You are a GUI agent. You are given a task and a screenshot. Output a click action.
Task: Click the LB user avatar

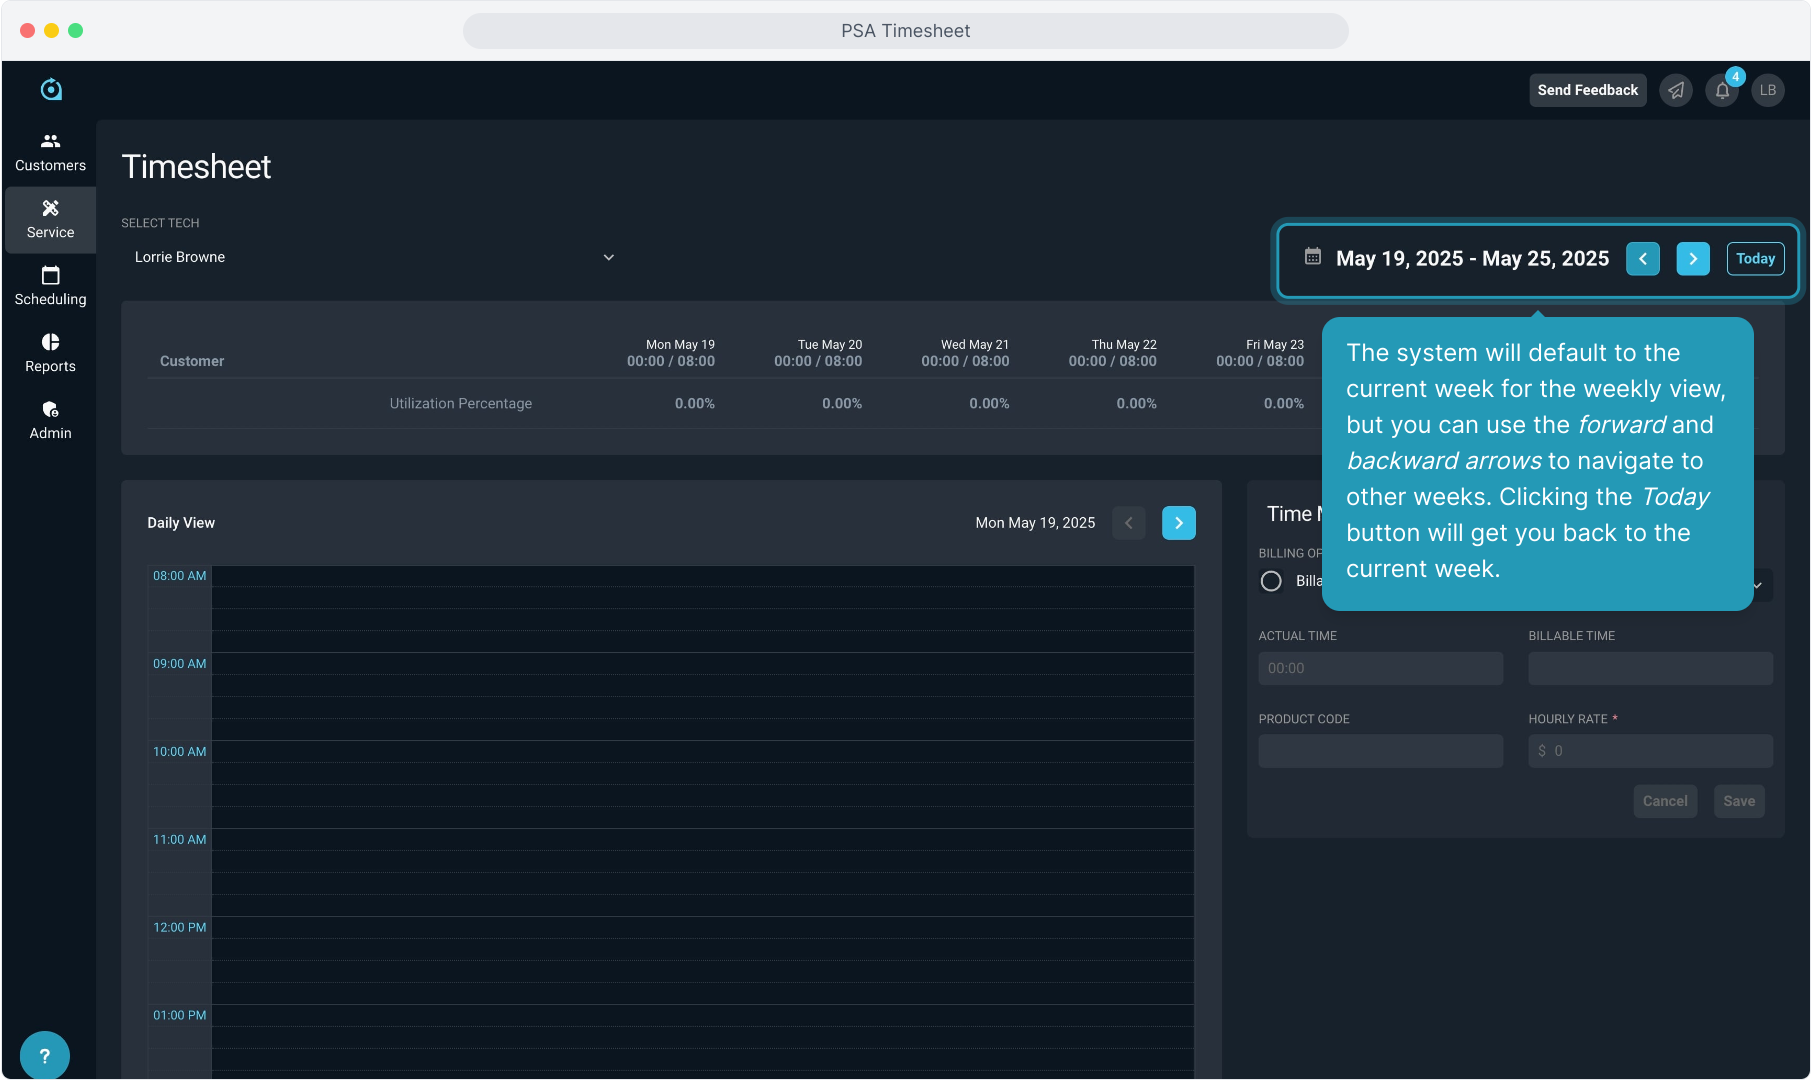[x=1768, y=90]
